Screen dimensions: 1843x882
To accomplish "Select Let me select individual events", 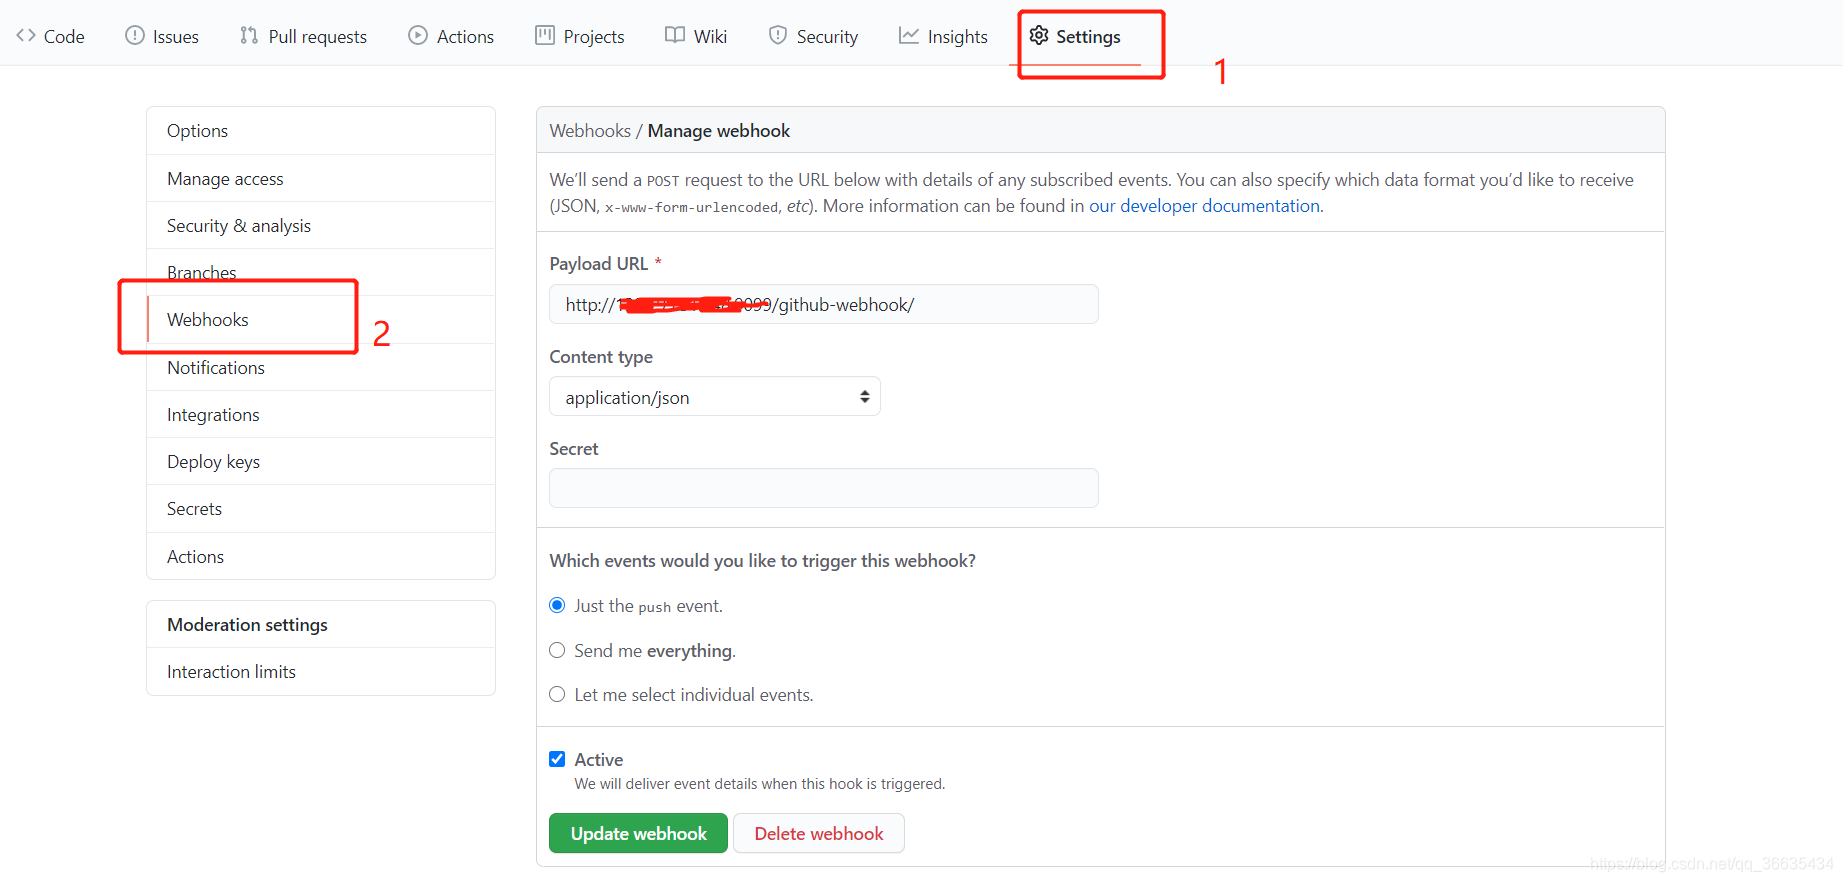I will pos(557,694).
